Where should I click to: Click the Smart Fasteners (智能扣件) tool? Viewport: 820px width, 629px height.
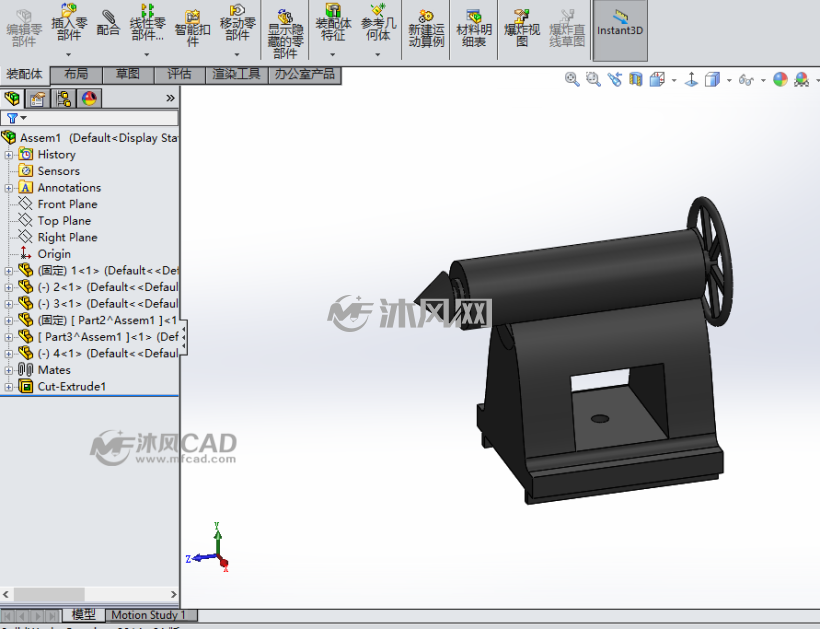point(192,28)
